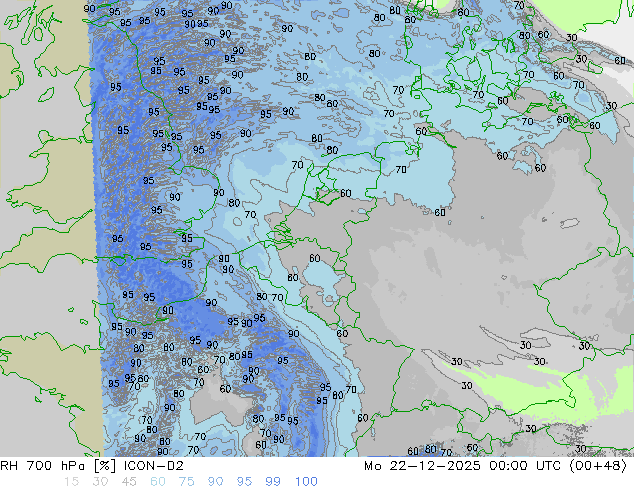Select the legend value 15
Viewport: 634px width, 490px height.
pos(71,482)
